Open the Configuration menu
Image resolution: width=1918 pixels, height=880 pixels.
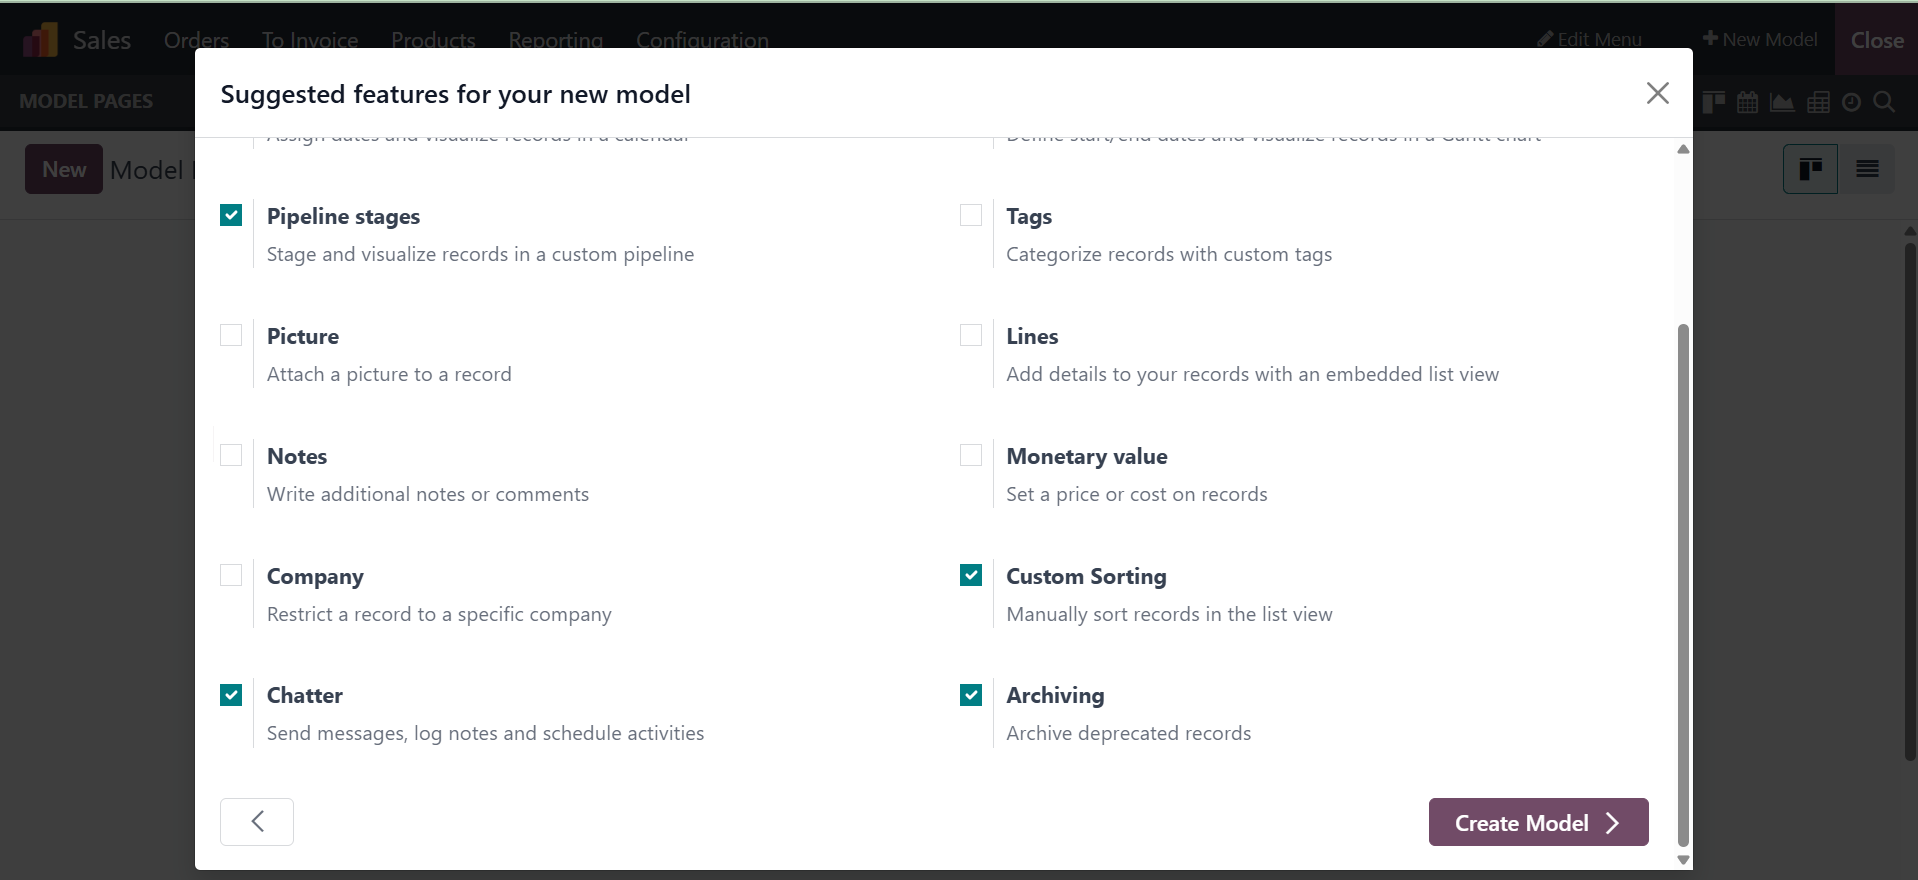tap(702, 40)
